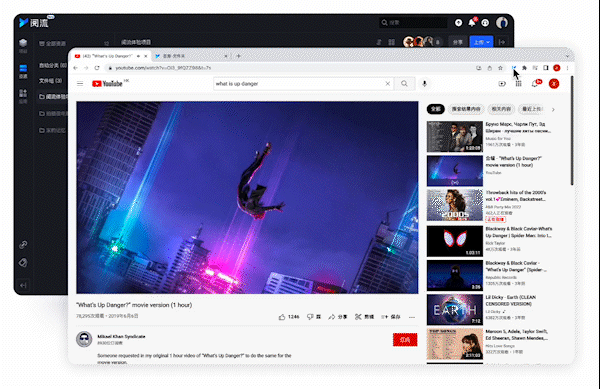This screenshot has height=389, width=600.
Task: Click upload icon in Yueliu top bar
Action: pyautogui.click(x=458, y=23)
